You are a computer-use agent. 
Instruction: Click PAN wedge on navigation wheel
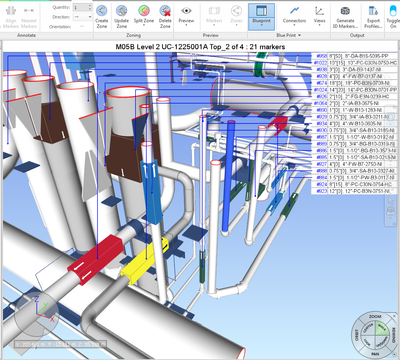[375, 354]
